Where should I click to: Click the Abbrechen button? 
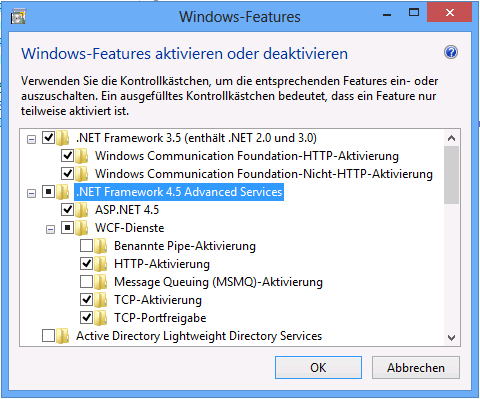(416, 367)
